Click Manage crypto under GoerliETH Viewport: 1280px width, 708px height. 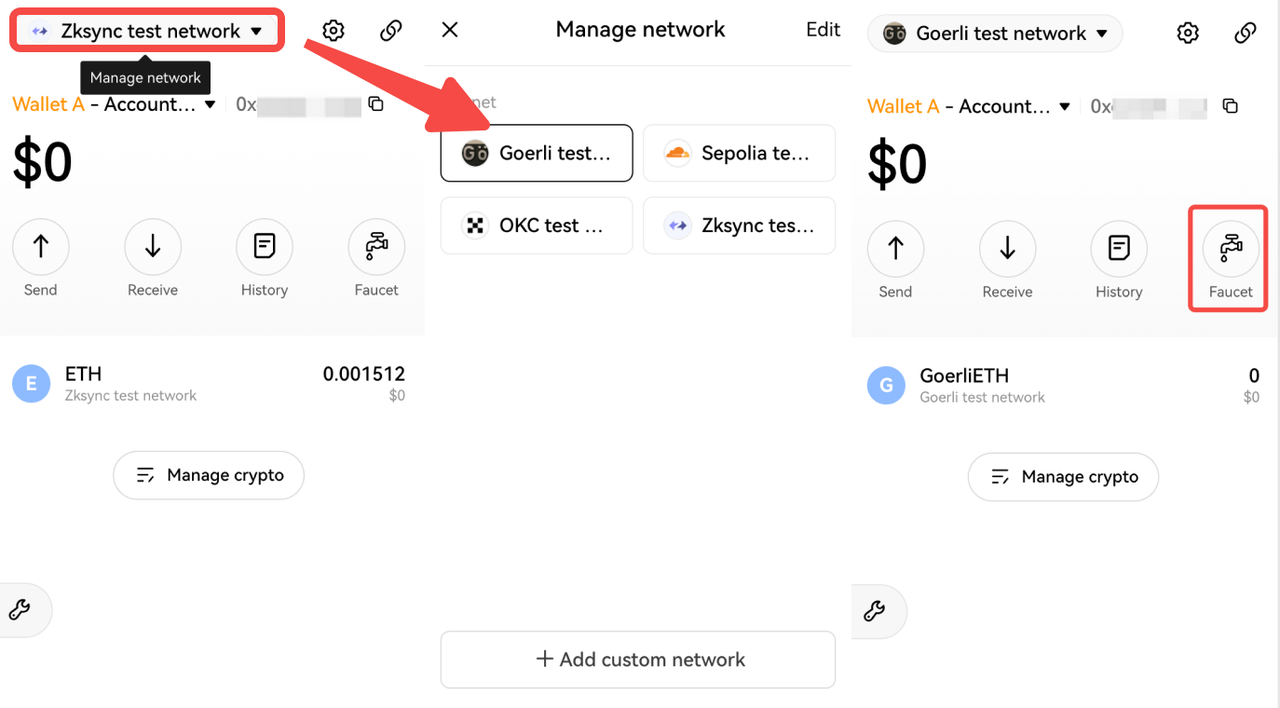pos(1063,477)
